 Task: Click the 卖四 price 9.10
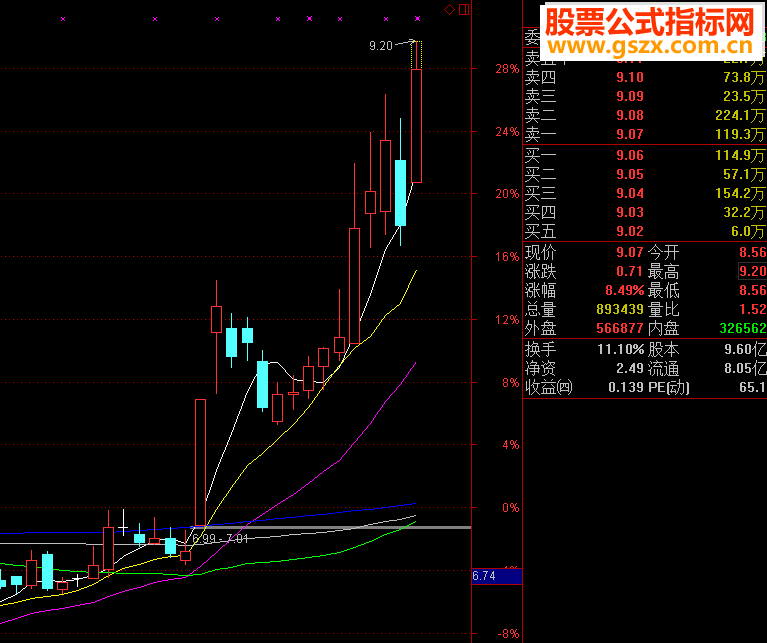point(630,77)
